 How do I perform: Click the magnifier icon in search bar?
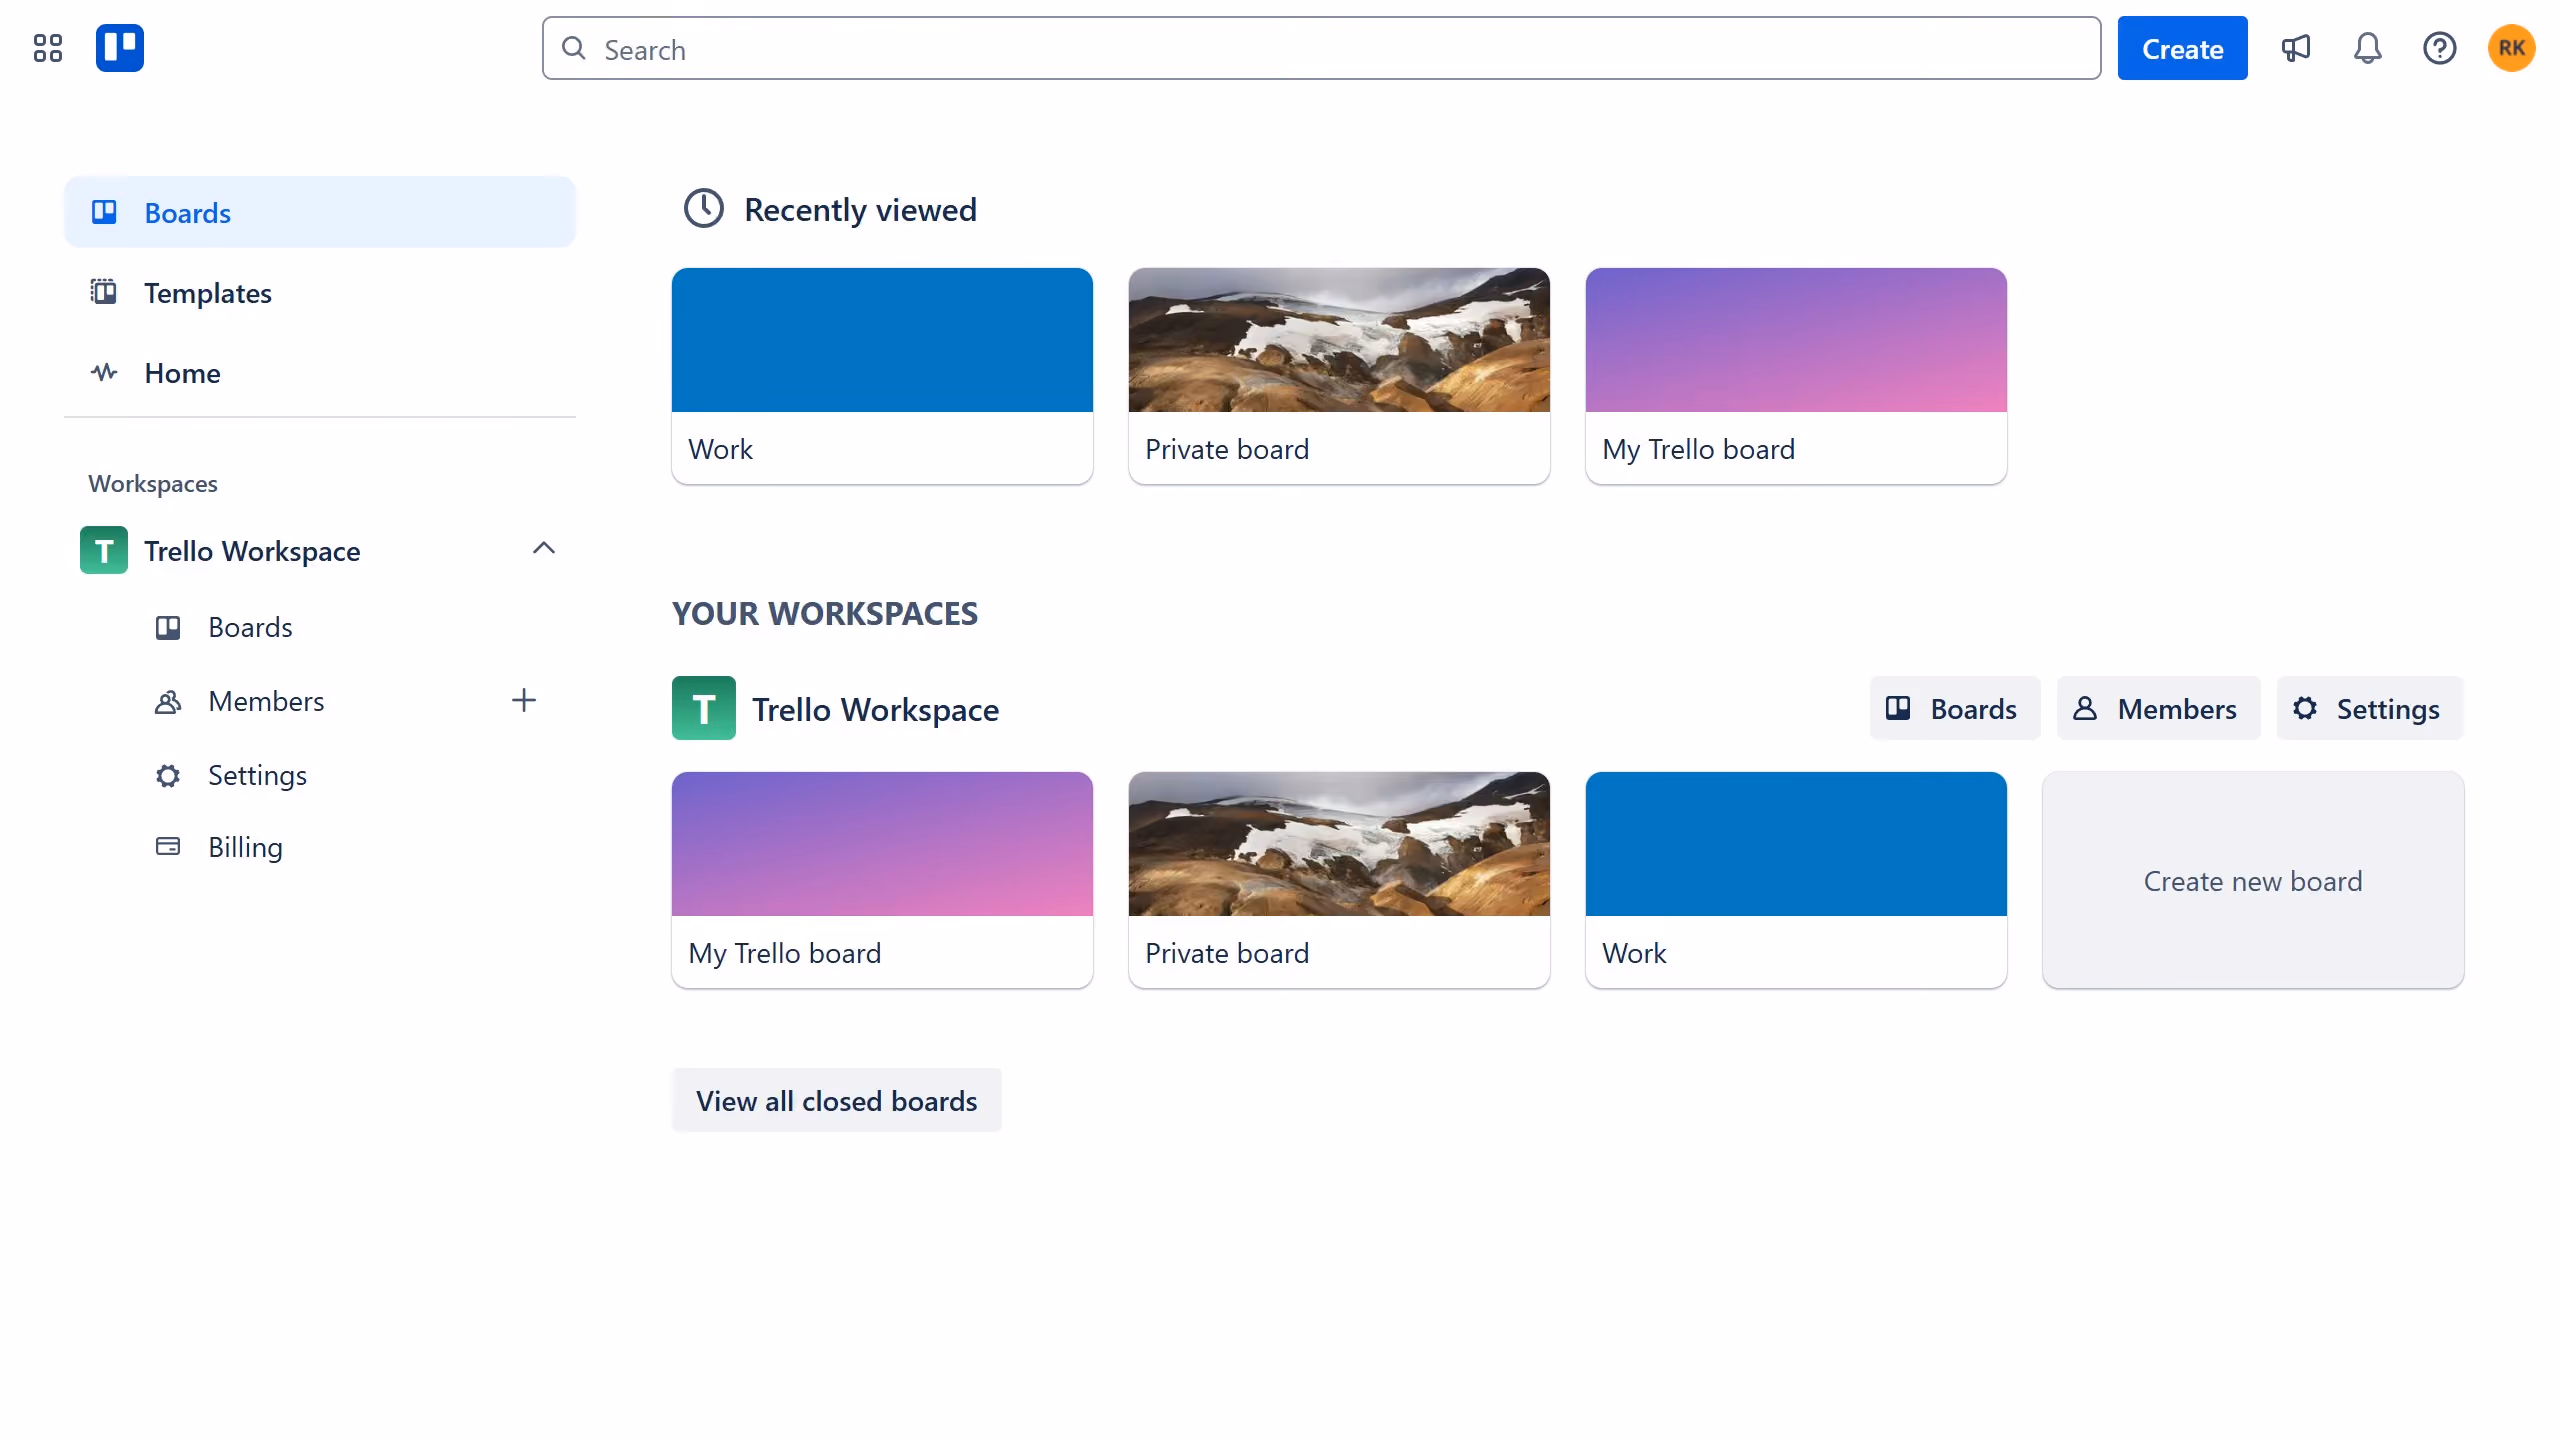click(574, 48)
